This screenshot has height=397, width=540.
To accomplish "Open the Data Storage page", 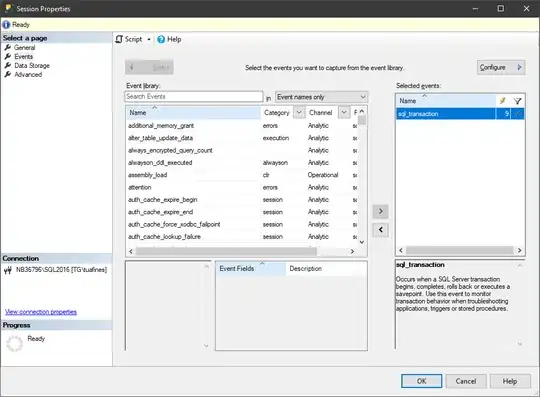I will (x=32, y=65).
